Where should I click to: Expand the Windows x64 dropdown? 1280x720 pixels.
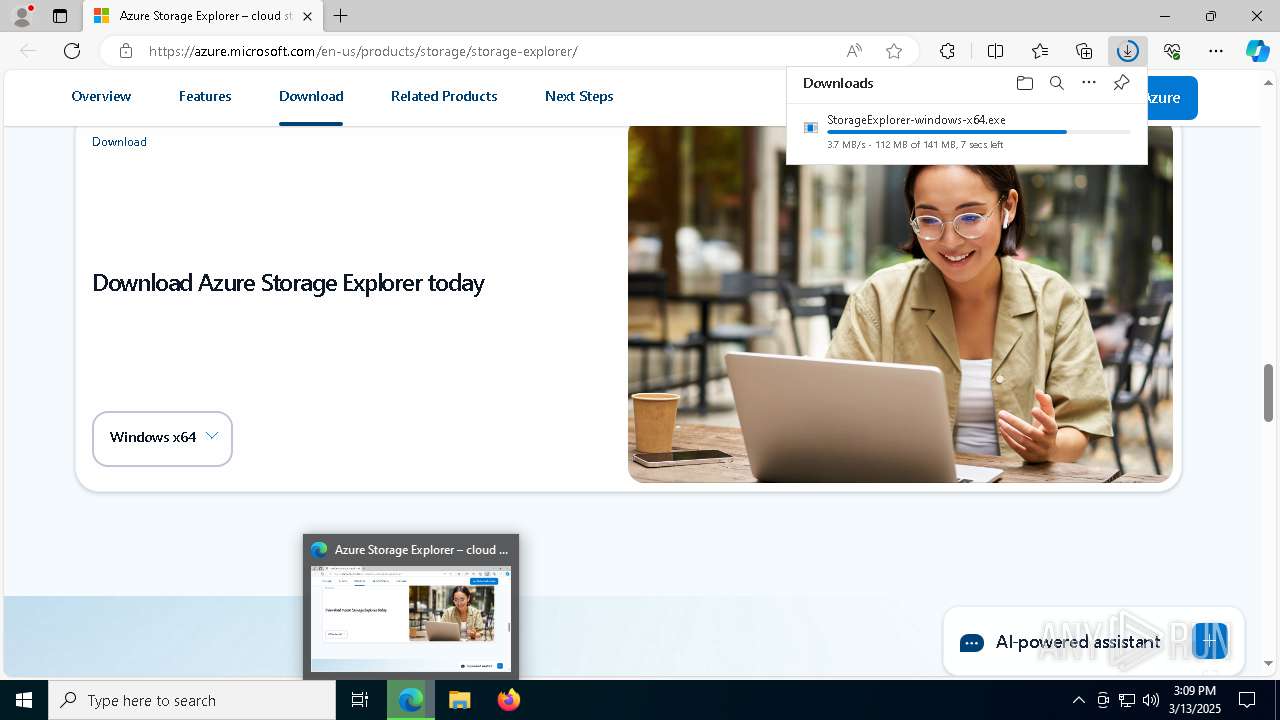click(x=162, y=438)
